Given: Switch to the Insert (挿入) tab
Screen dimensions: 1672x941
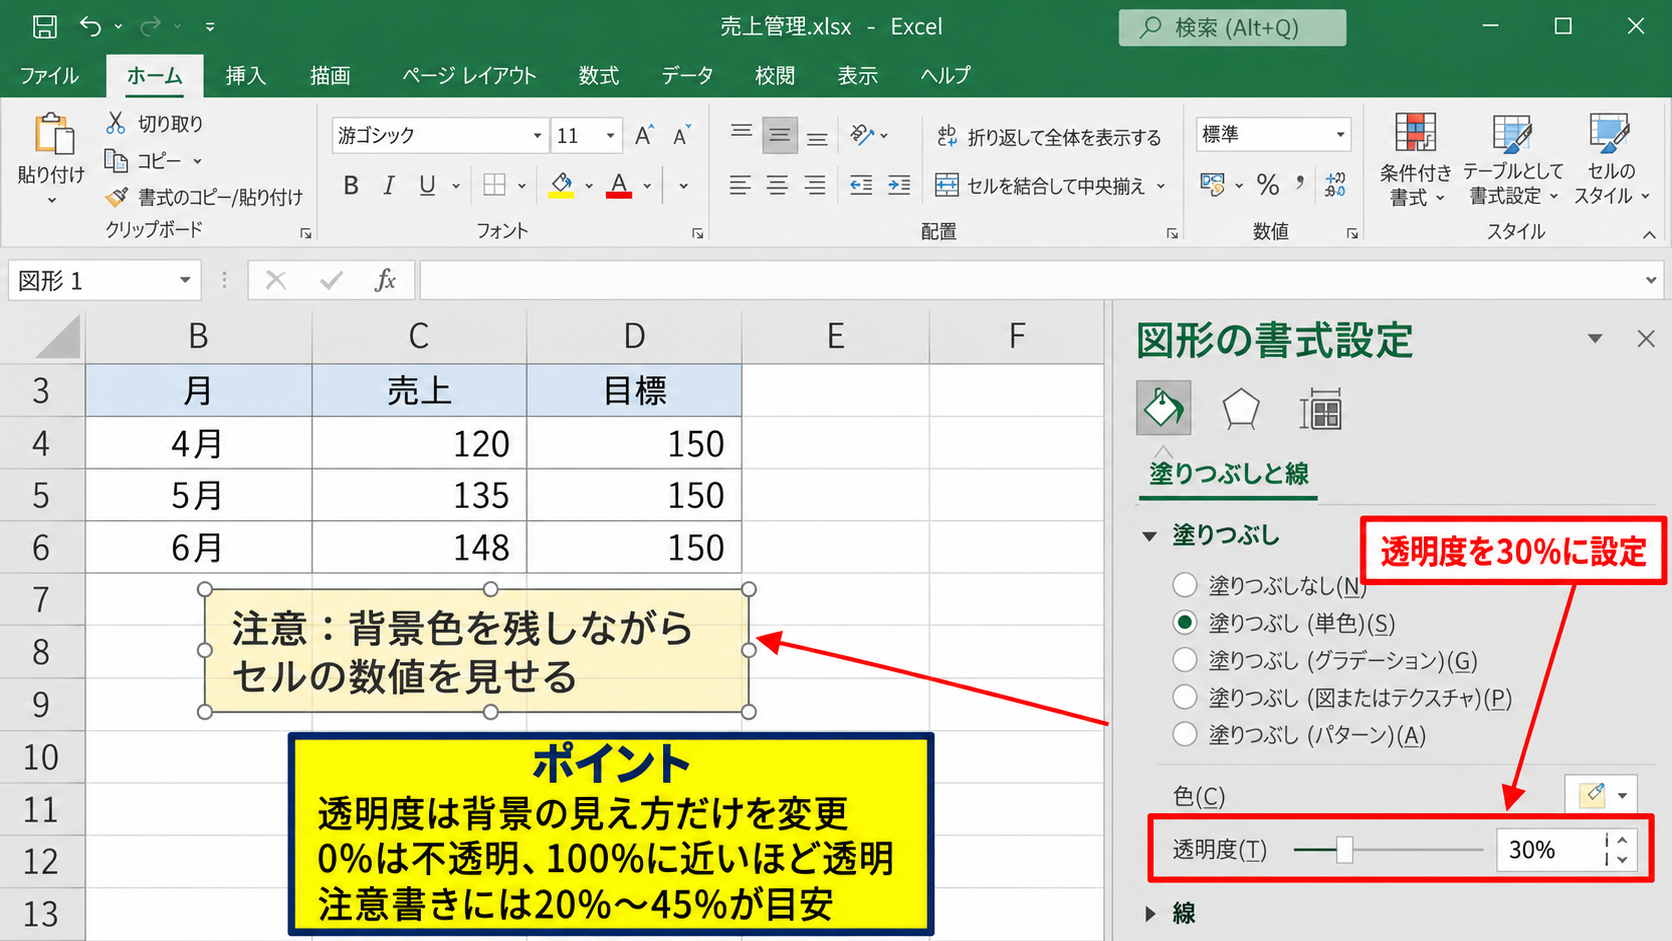Looking at the screenshot, I should (x=246, y=76).
